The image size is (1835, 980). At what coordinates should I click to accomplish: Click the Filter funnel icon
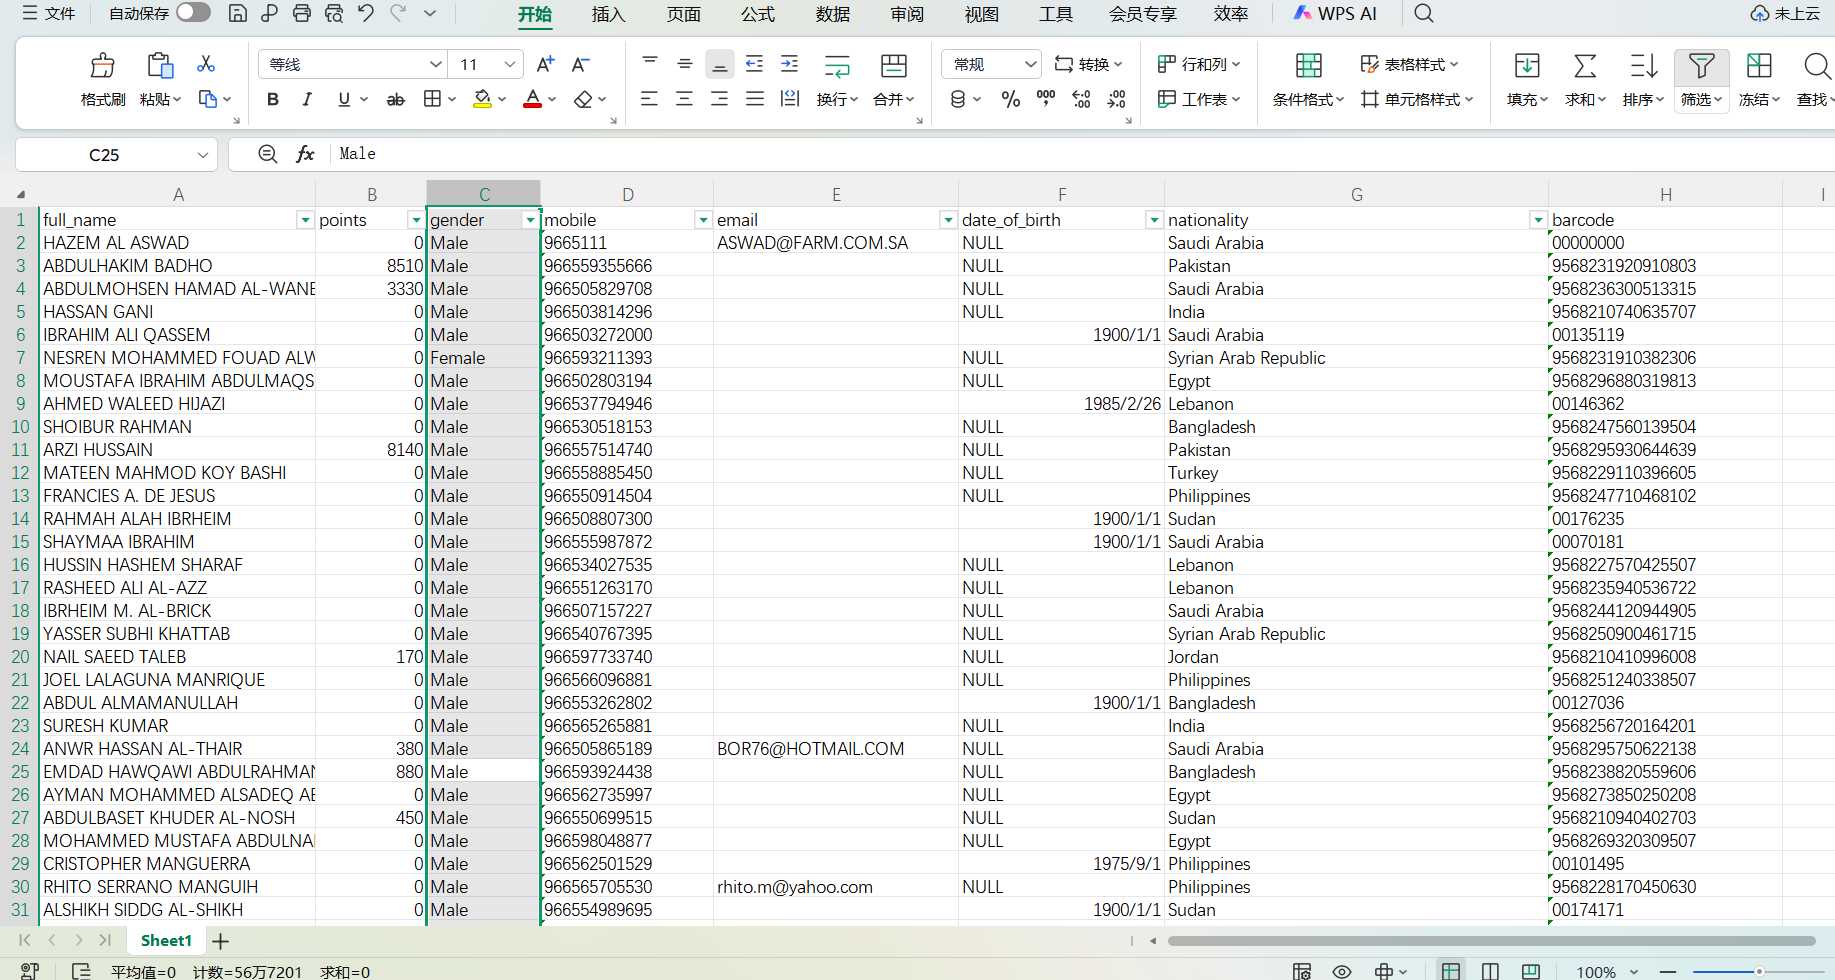pyautogui.click(x=1701, y=66)
